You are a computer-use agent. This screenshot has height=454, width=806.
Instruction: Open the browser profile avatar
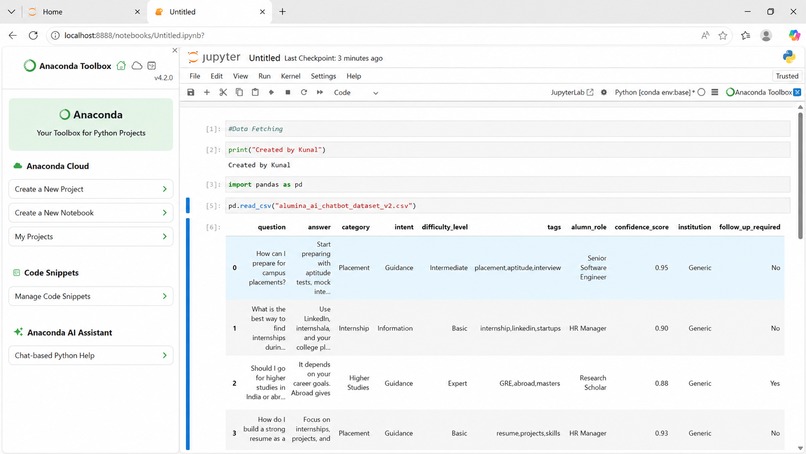[766, 35]
